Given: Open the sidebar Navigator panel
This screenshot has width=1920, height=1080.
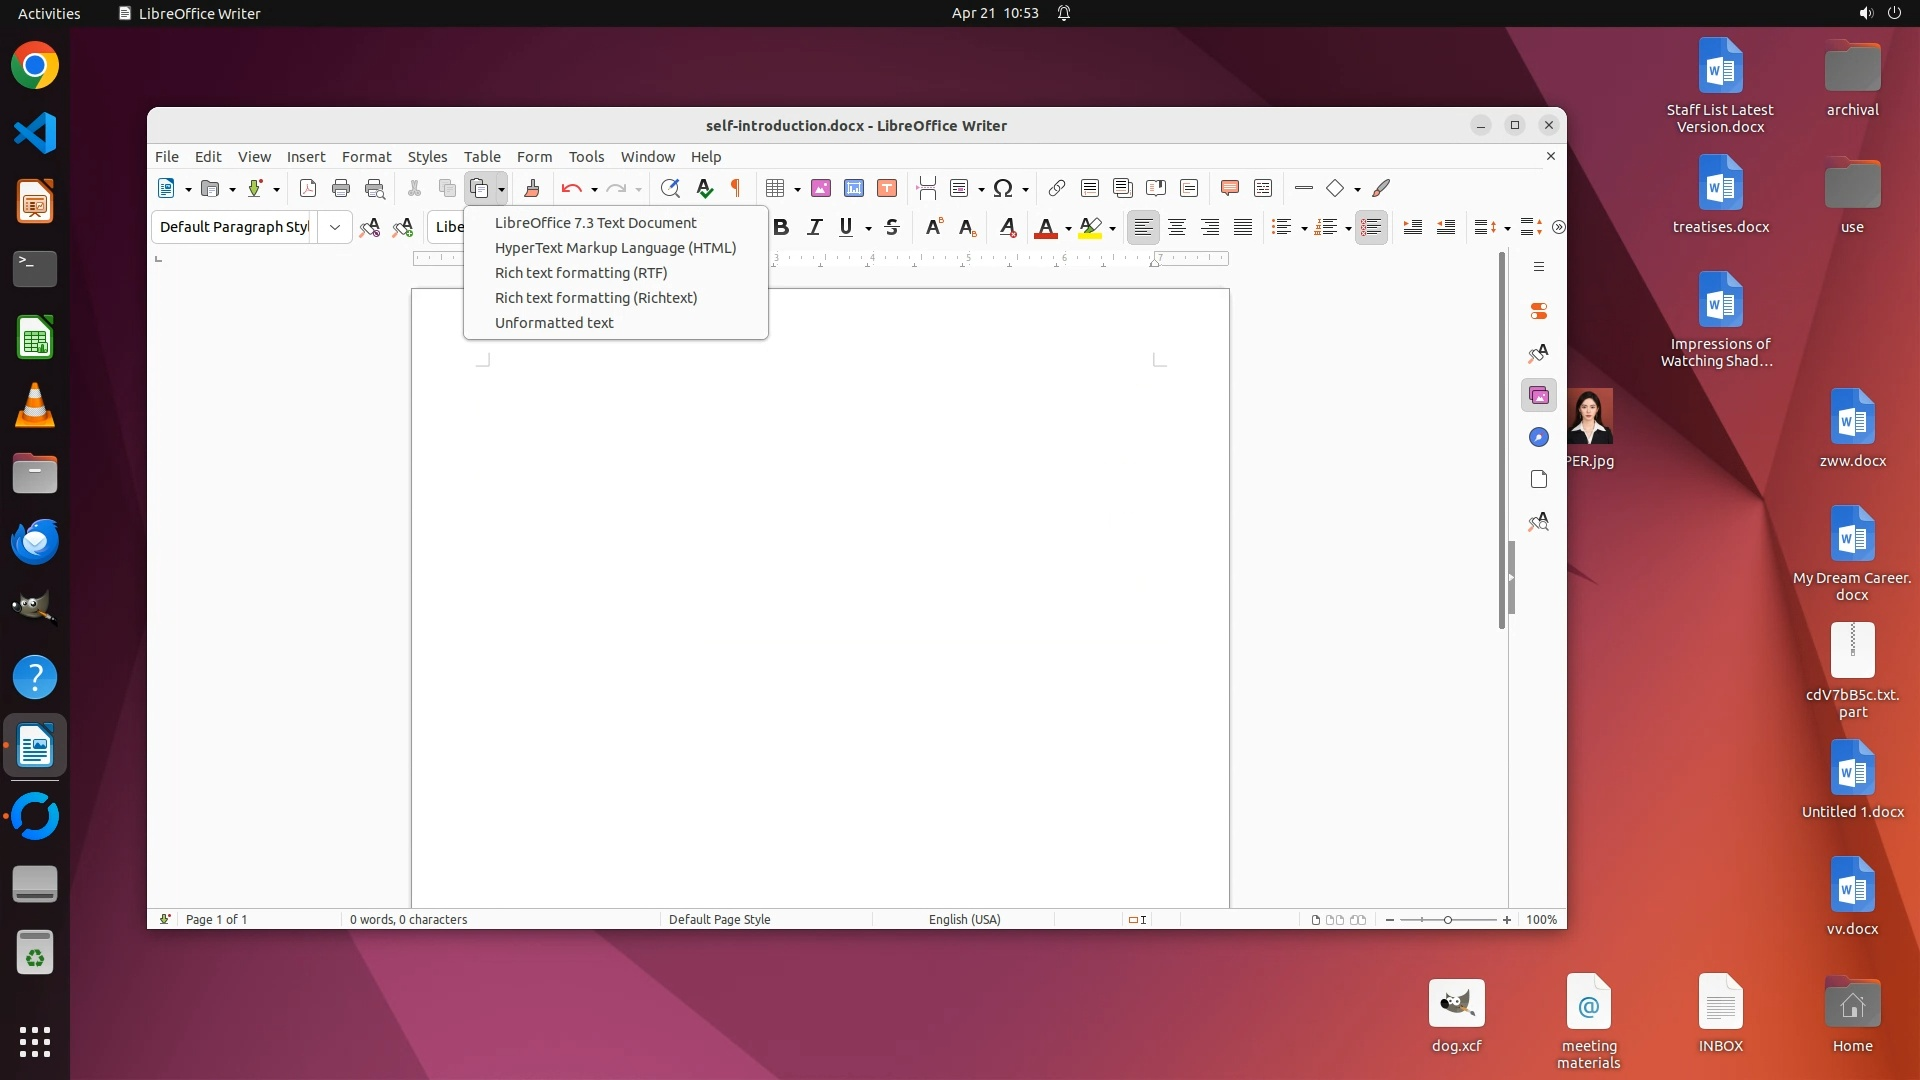Looking at the screenshot, I should point(1539,438).
